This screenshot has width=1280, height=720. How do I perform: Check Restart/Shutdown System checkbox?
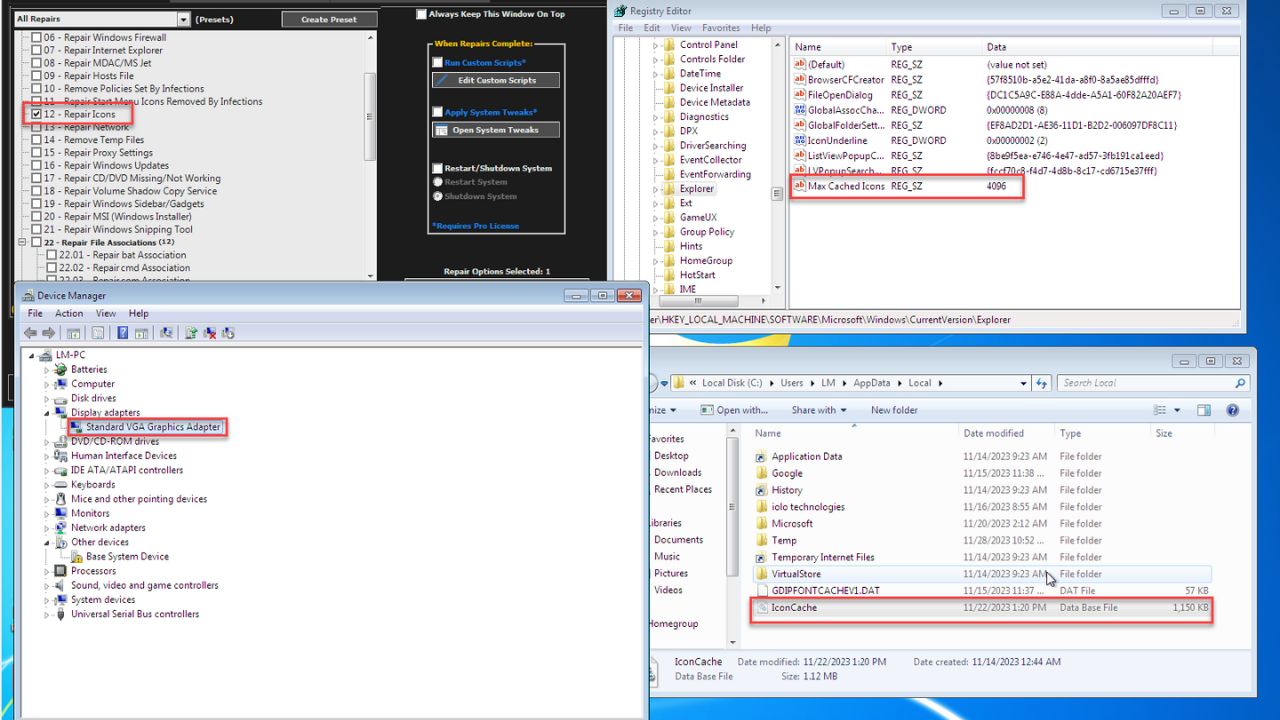(437, 168)
